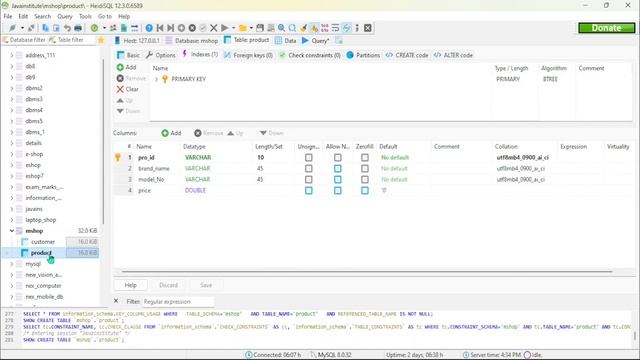
Task: Click the Copy toolbar icon
Action: (x=45, y=28)
